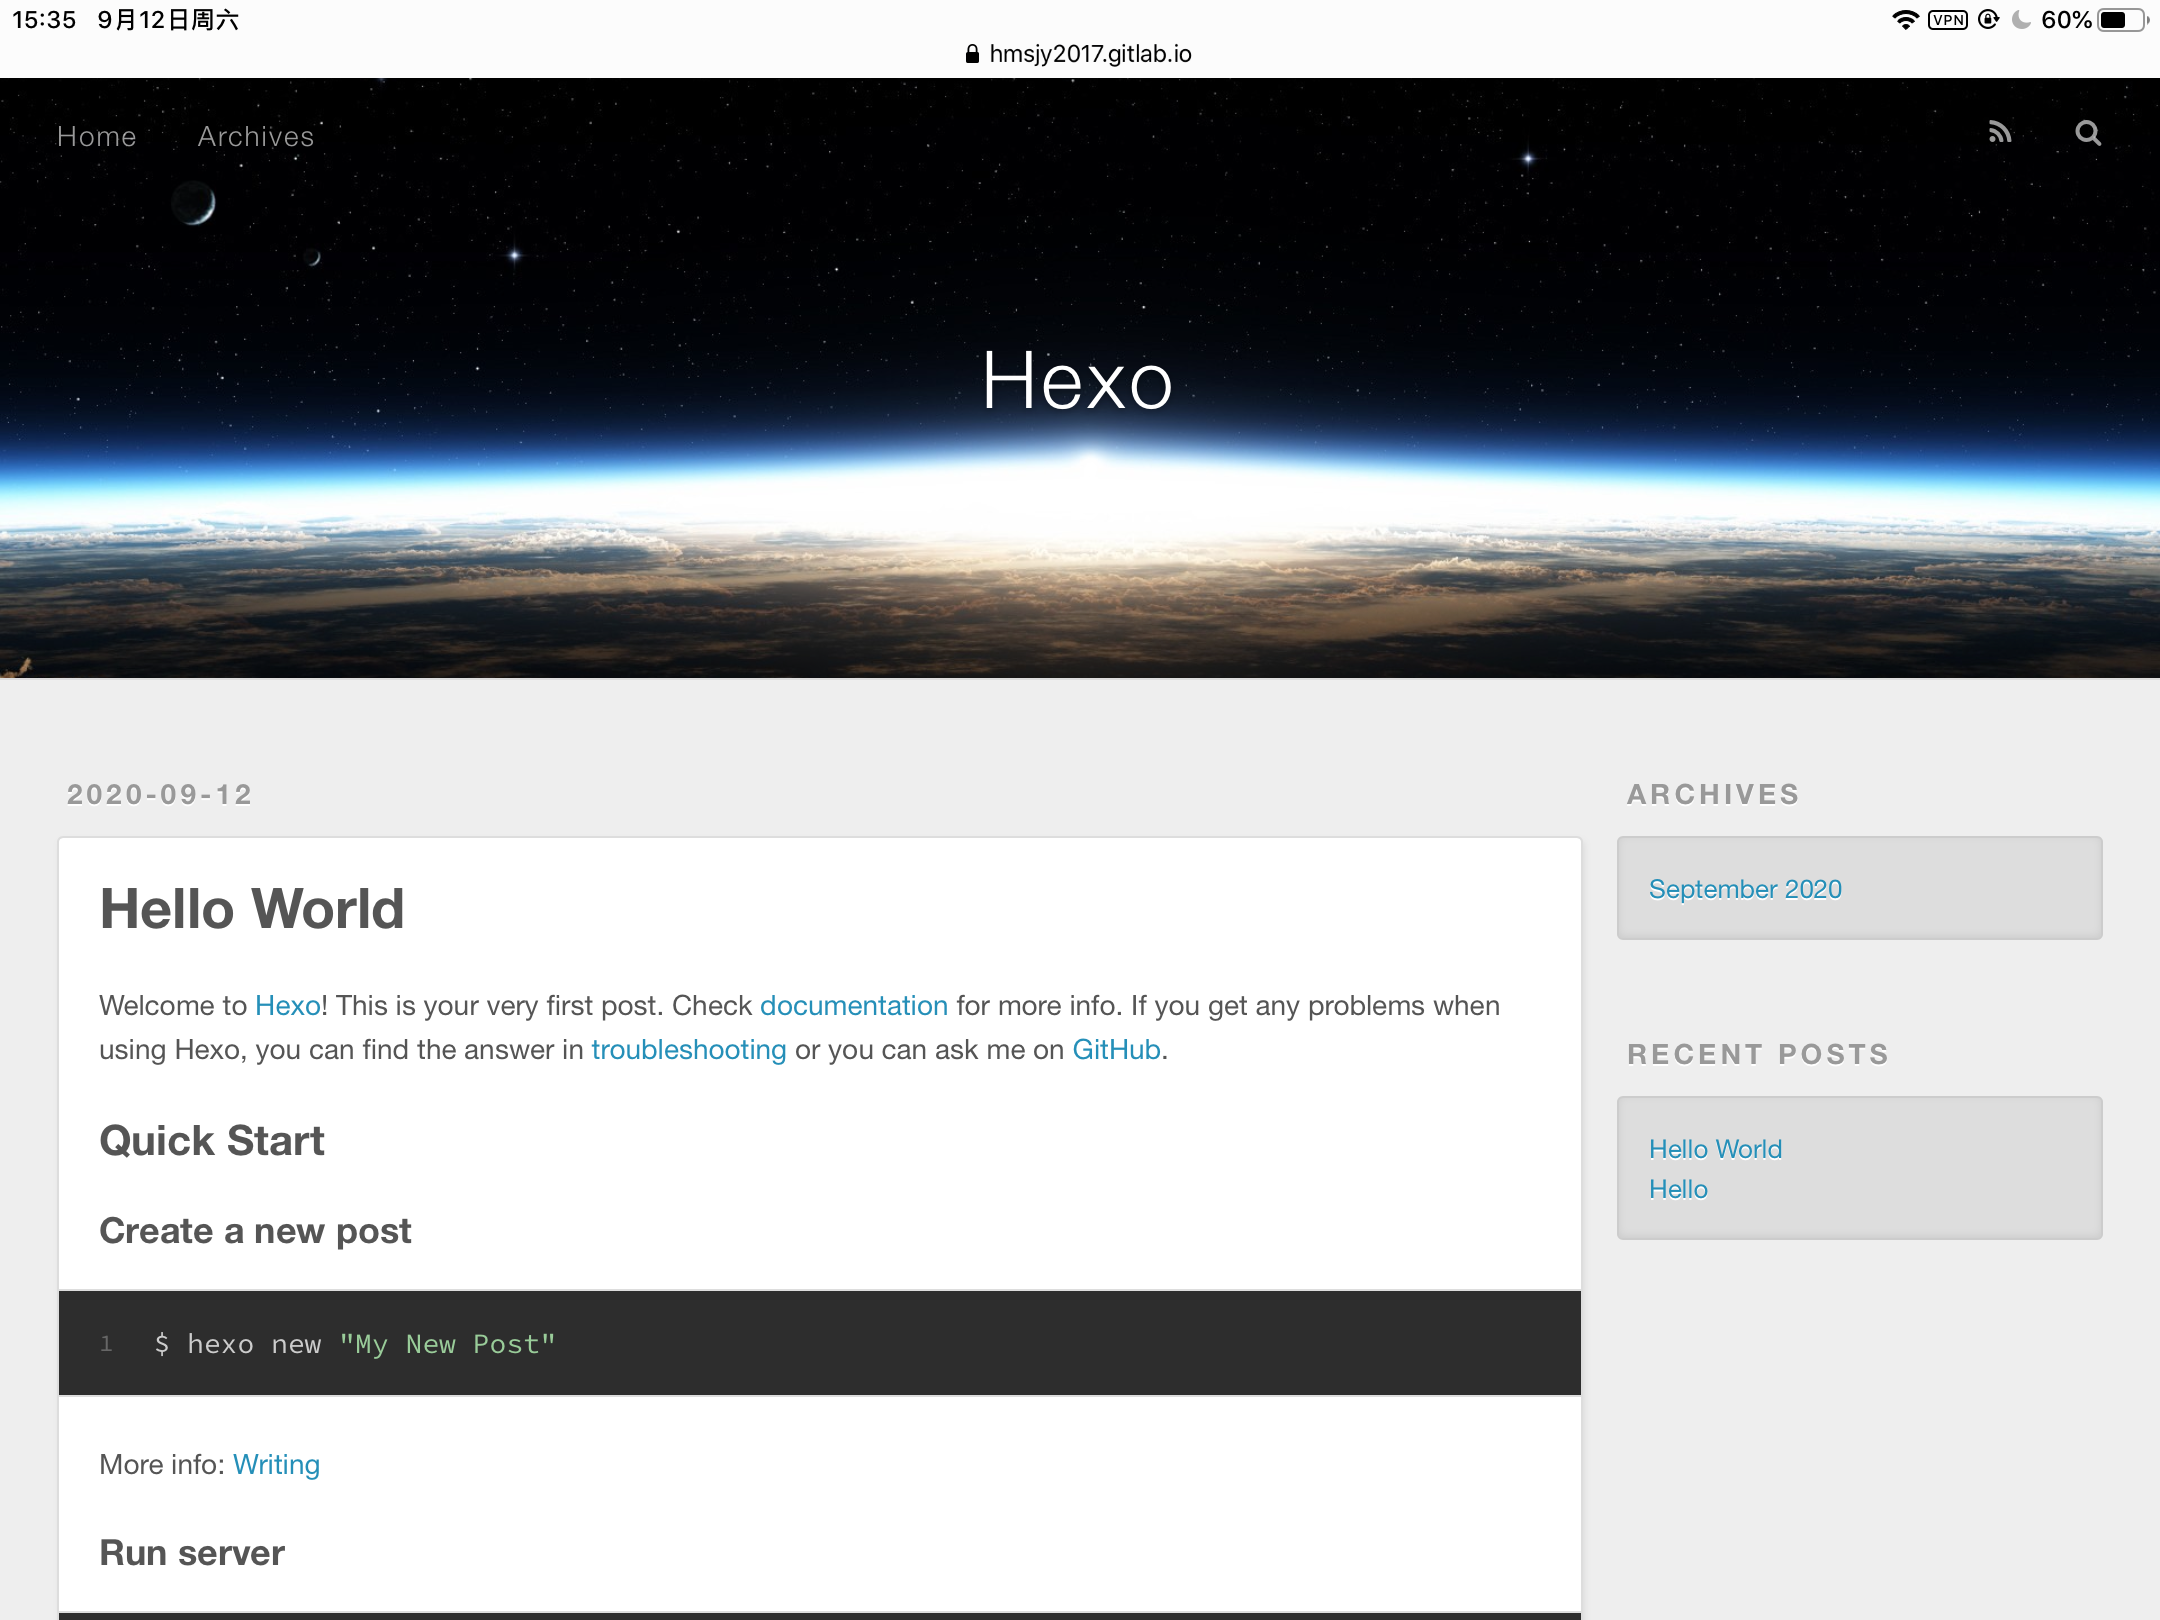Tap the Do Not Disturb moon icon
Screen dimensions: 2160x1620
(x=2021, y=20)
